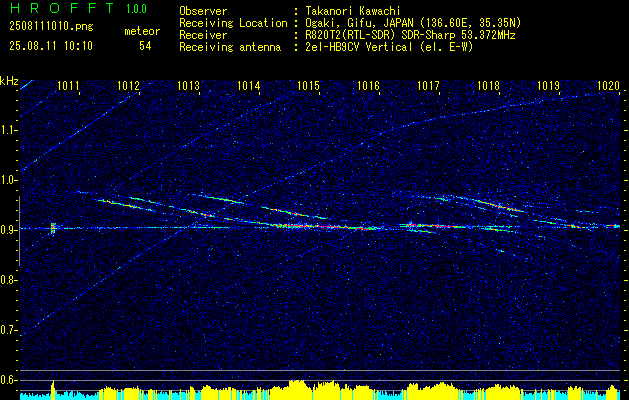Click the 1011 time axis marker
The height and width of the screenshot is (400, 629).
coord(68,85)
